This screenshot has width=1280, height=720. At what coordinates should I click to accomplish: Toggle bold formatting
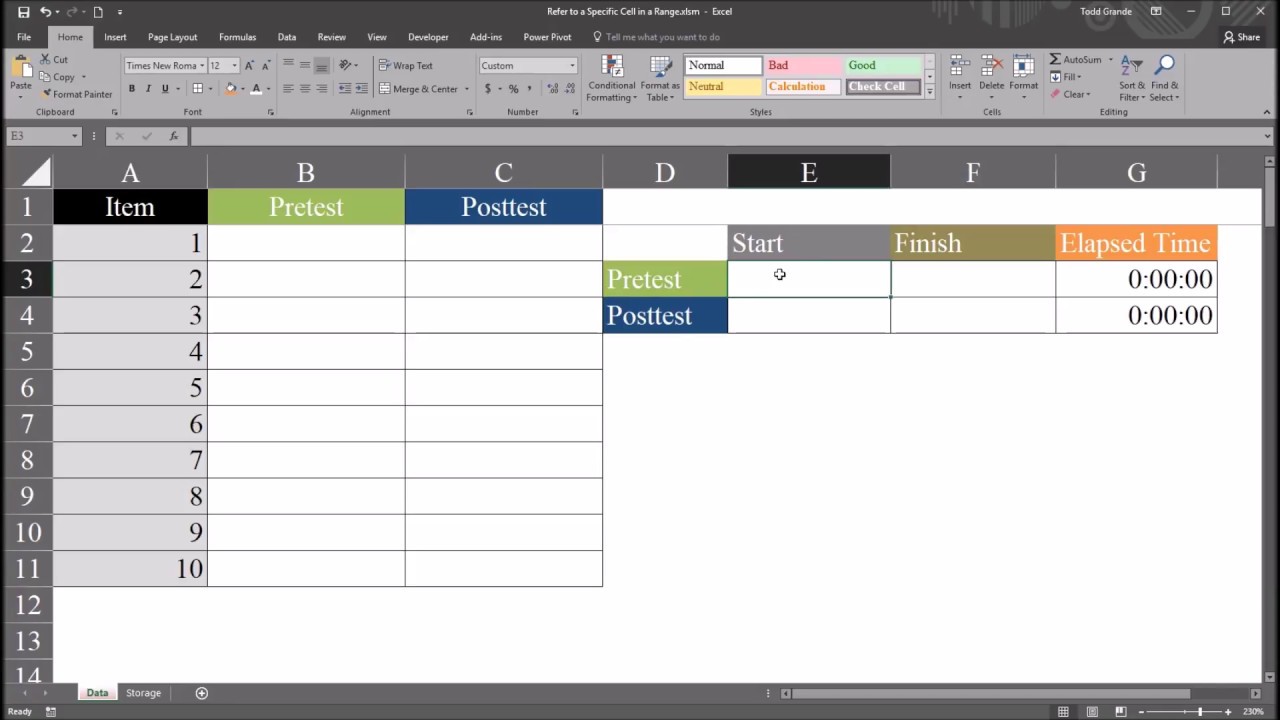click(x=131, y=89)
